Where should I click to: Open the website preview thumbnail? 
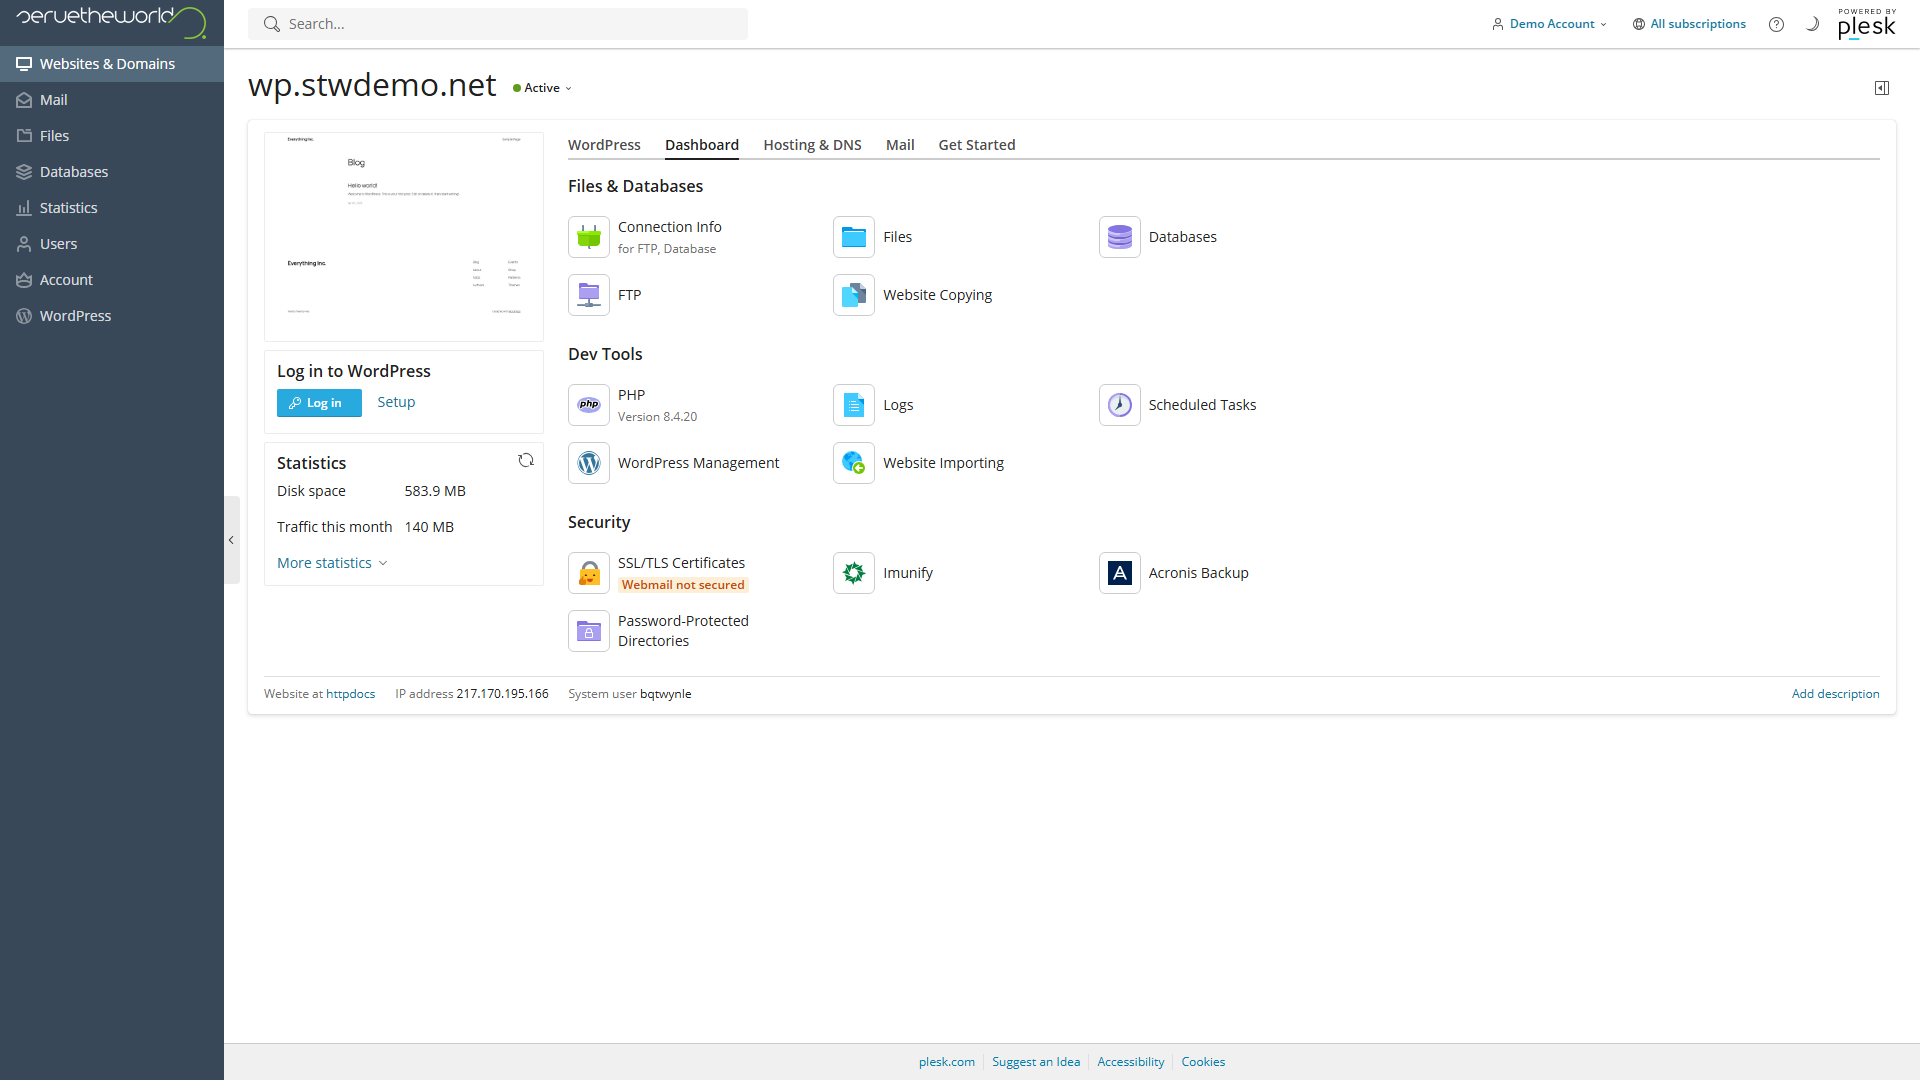tap(404, 237)
